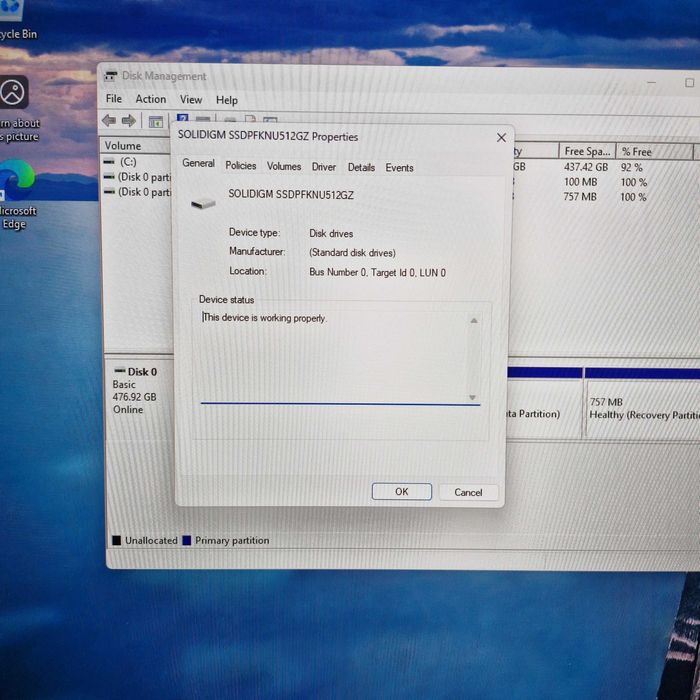The width and height of the screenshot is (700, 700).
Task: Close the SOLIDIGM Properties dialog
Action: pos(501,138)
